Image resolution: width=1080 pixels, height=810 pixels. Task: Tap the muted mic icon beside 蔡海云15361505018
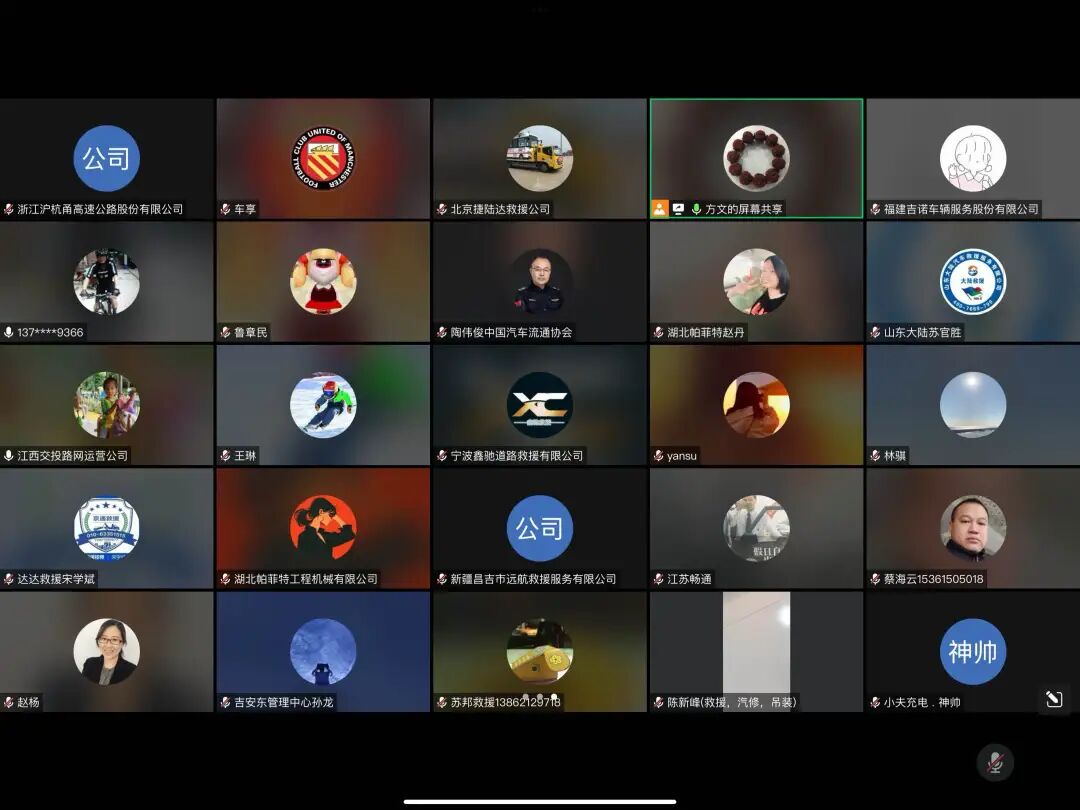coord(875,579)
